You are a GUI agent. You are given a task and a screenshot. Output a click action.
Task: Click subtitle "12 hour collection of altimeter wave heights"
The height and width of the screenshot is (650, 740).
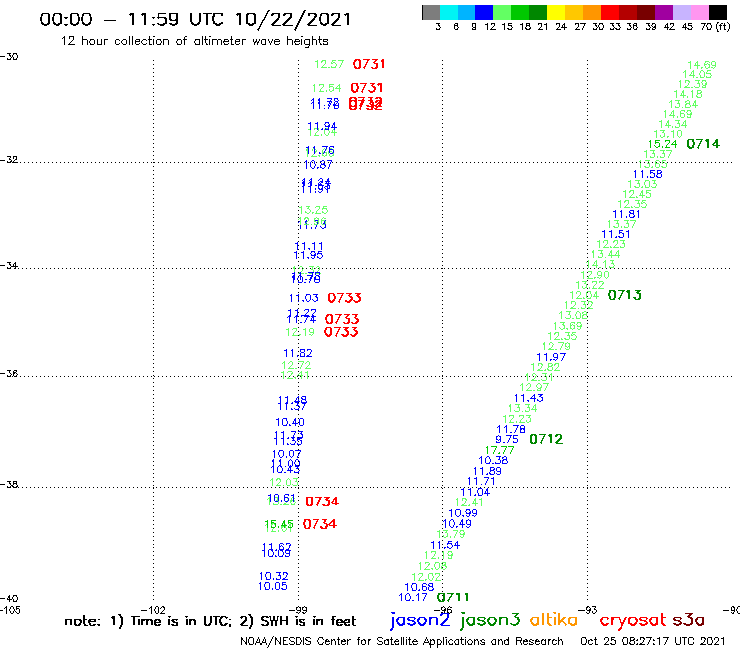pyautogui.click(x=194, y=41)
